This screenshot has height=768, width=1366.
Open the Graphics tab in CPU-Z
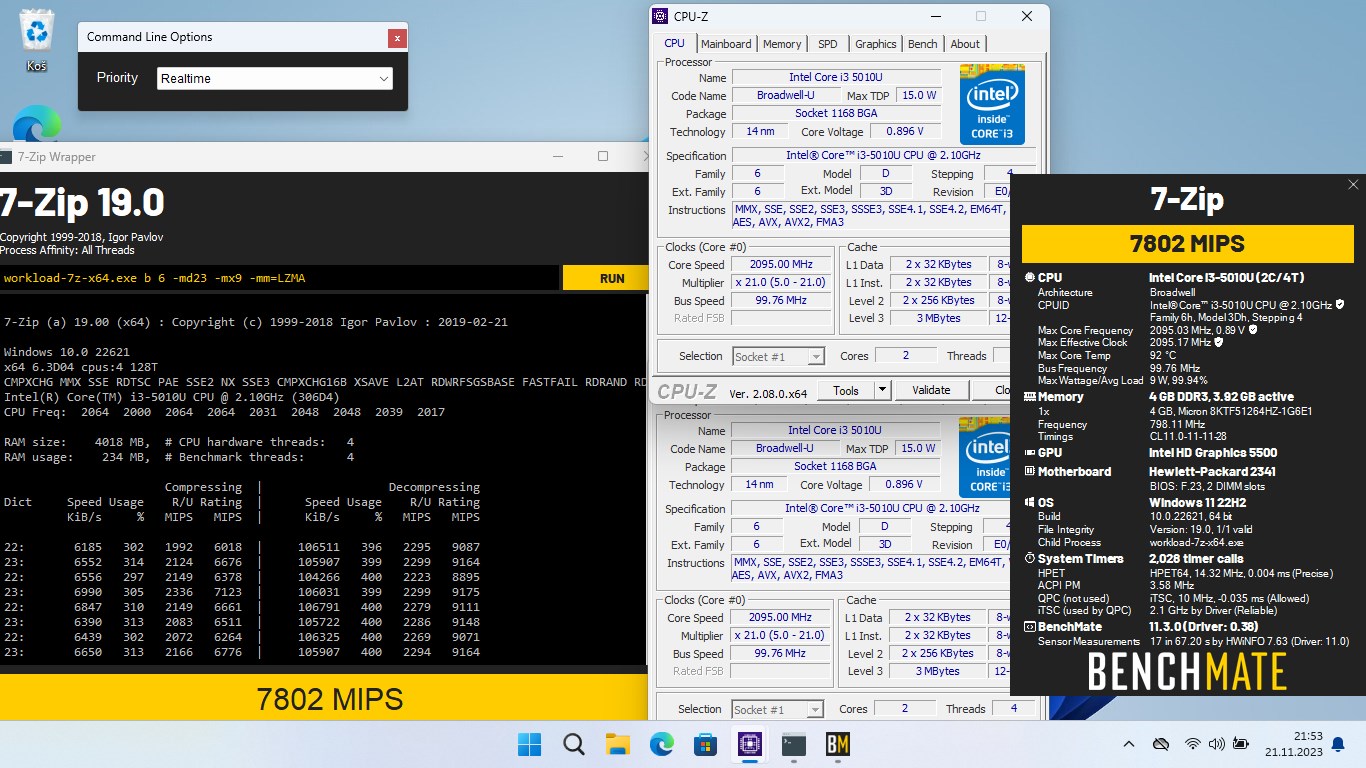(x=875, y=44)
